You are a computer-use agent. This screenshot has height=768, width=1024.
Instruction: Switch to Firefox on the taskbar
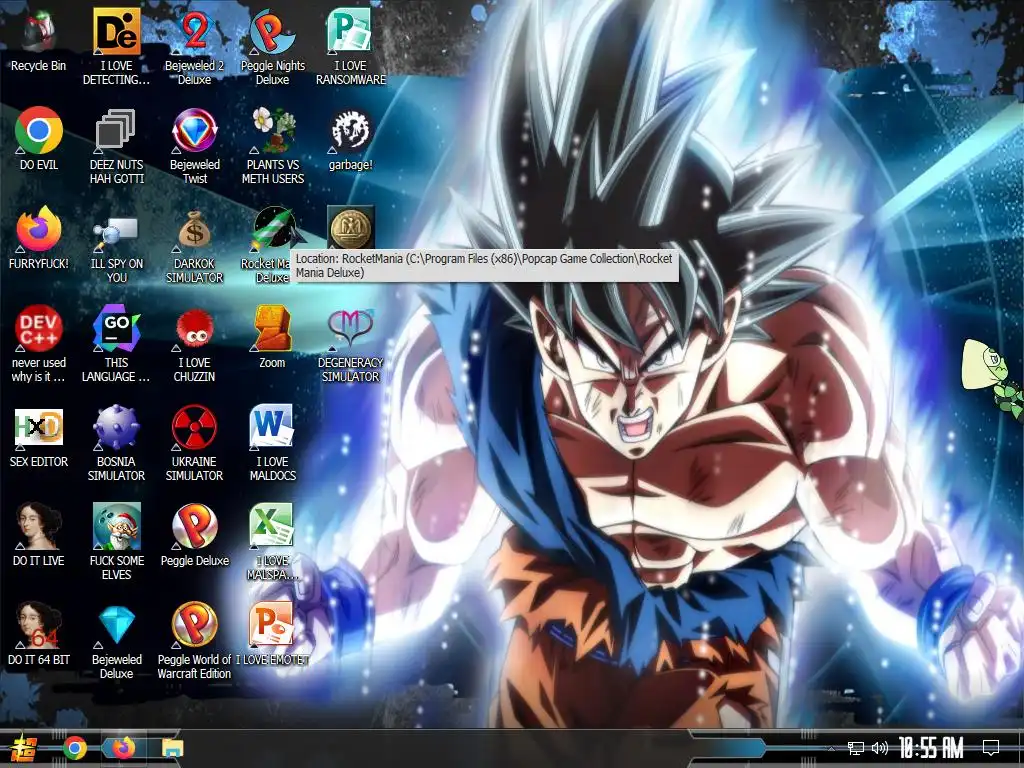tap(123, 747)
